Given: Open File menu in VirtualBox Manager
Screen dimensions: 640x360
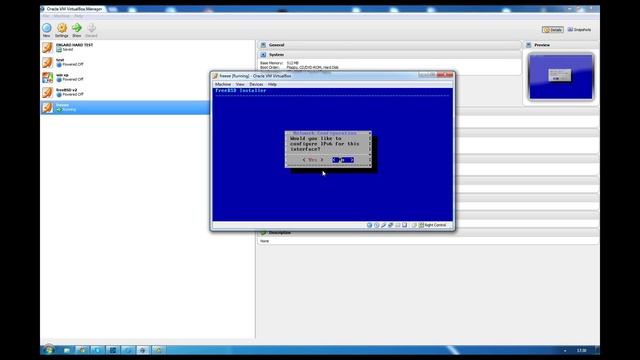Looking at the screenshot, I should [x=46, y=16].
